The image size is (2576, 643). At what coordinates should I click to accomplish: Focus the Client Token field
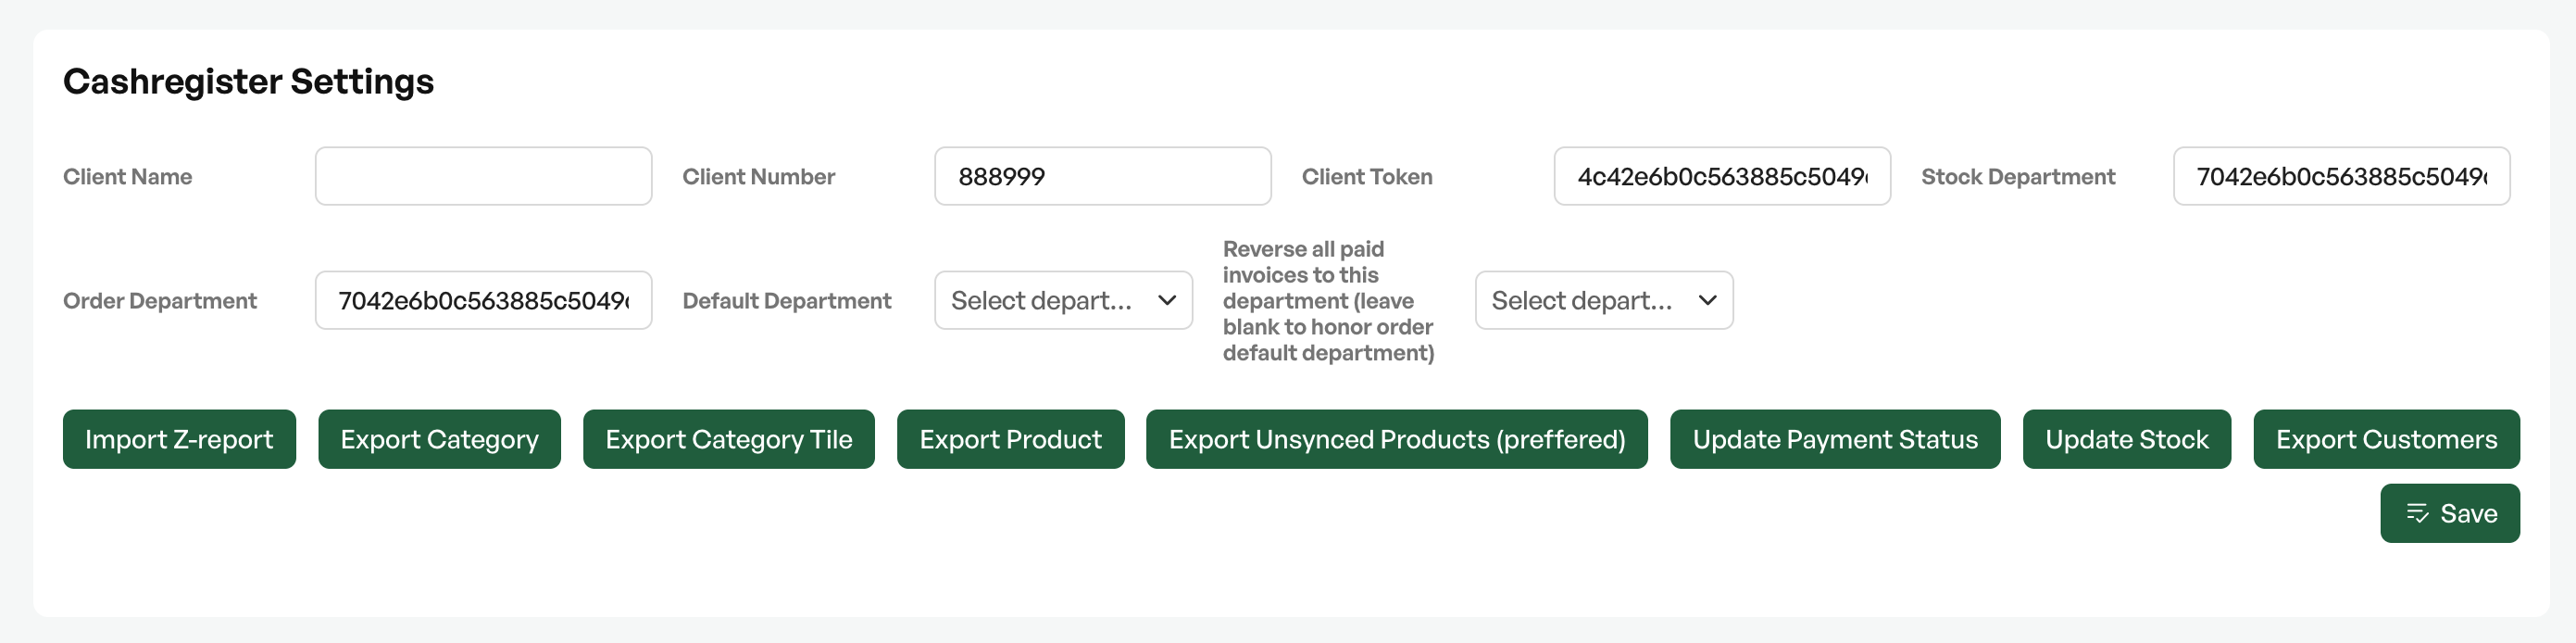pos(1722,176)
